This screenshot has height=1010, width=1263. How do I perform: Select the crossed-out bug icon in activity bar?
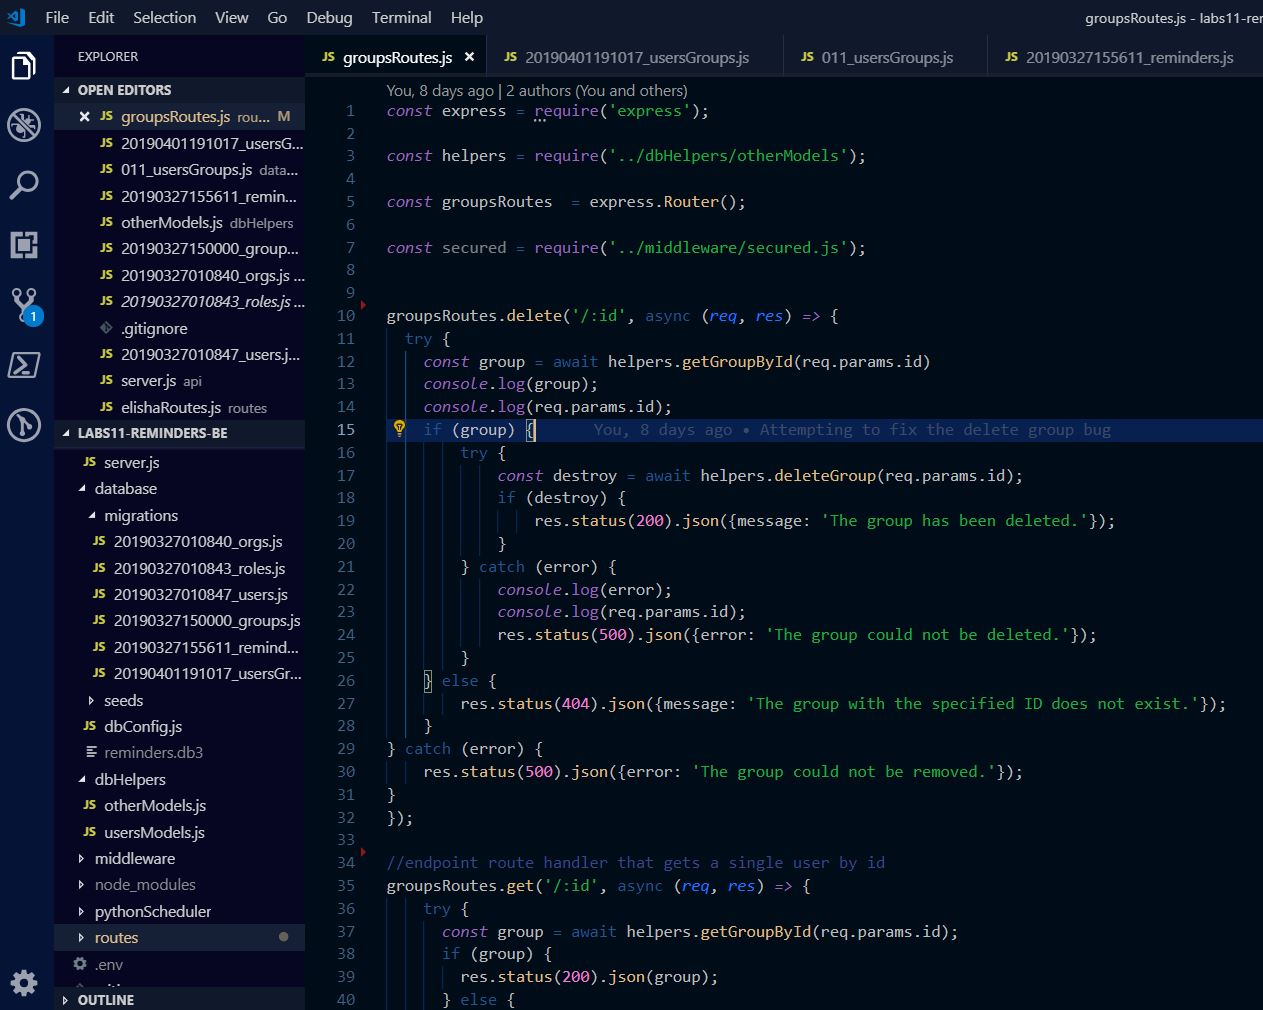24,125
